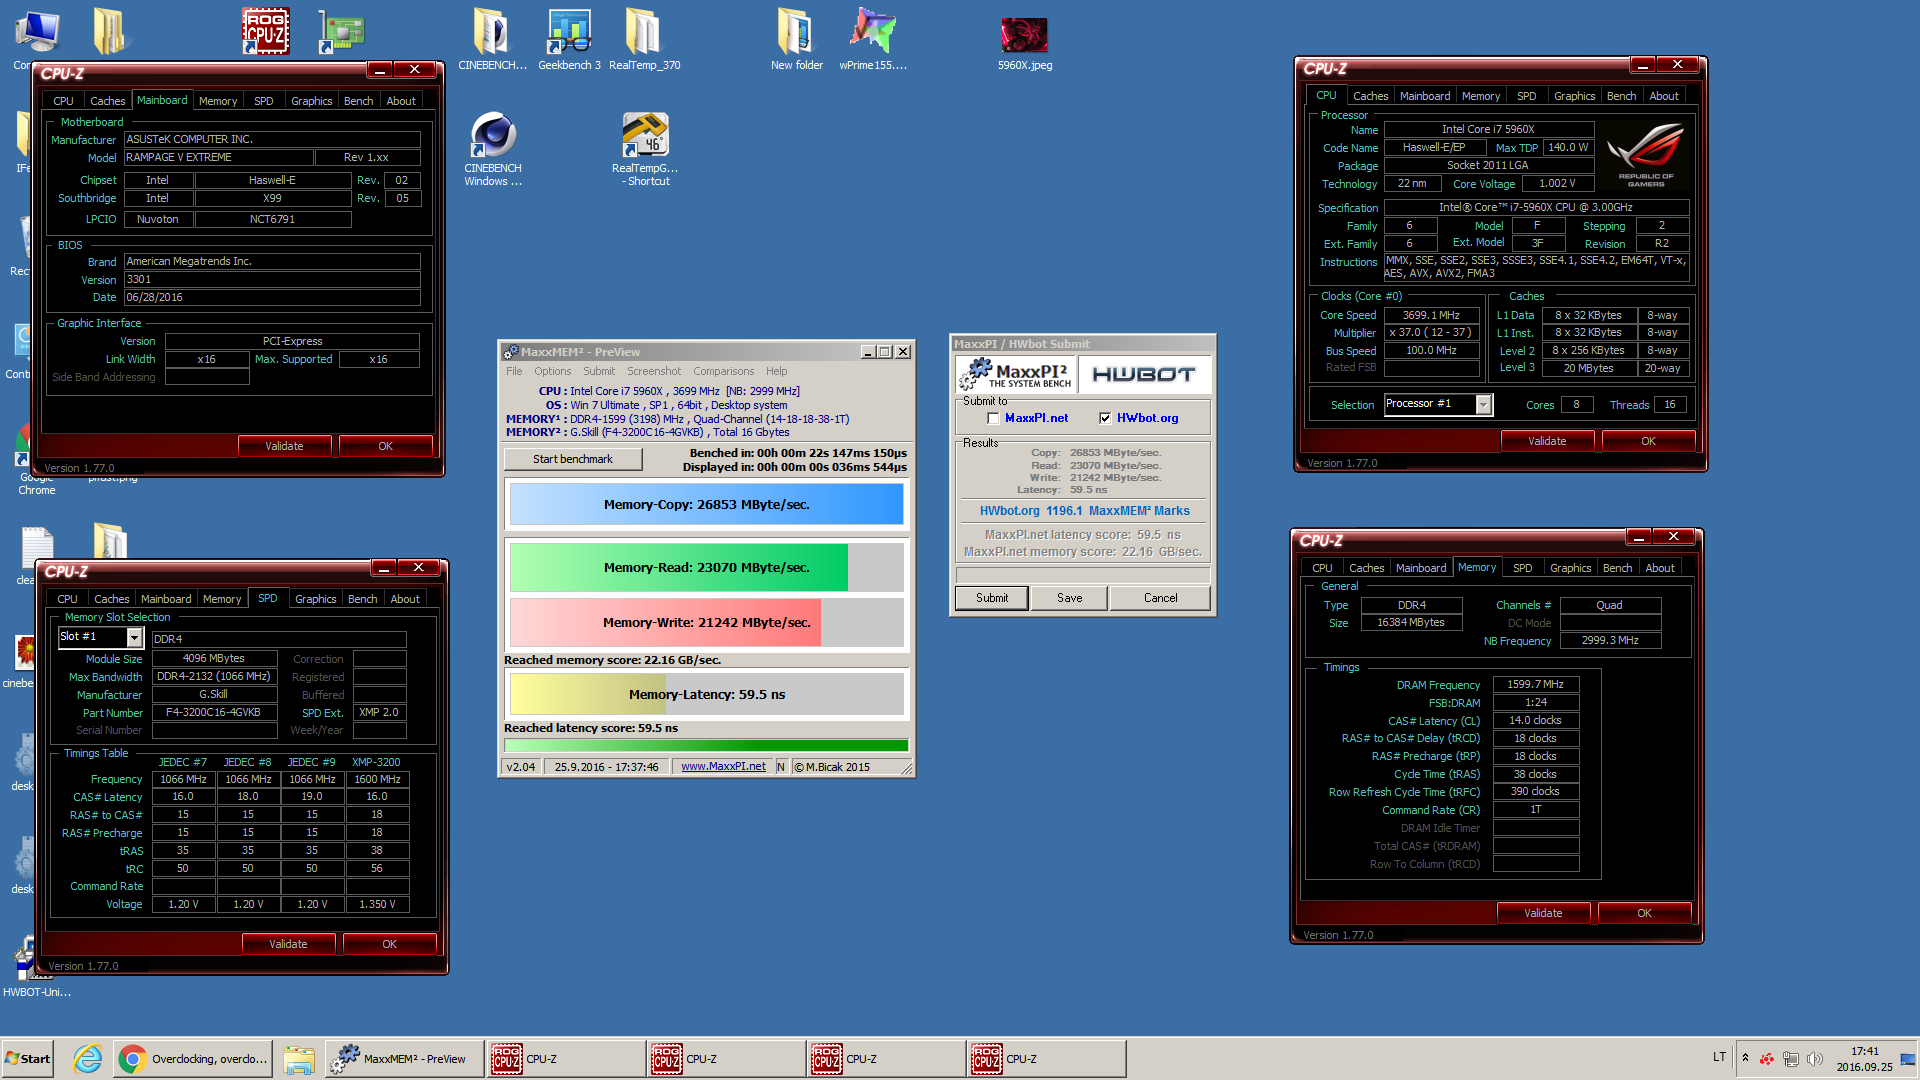Open Bench tab in Memory CPU-Z window

(x=1617, y=568)
